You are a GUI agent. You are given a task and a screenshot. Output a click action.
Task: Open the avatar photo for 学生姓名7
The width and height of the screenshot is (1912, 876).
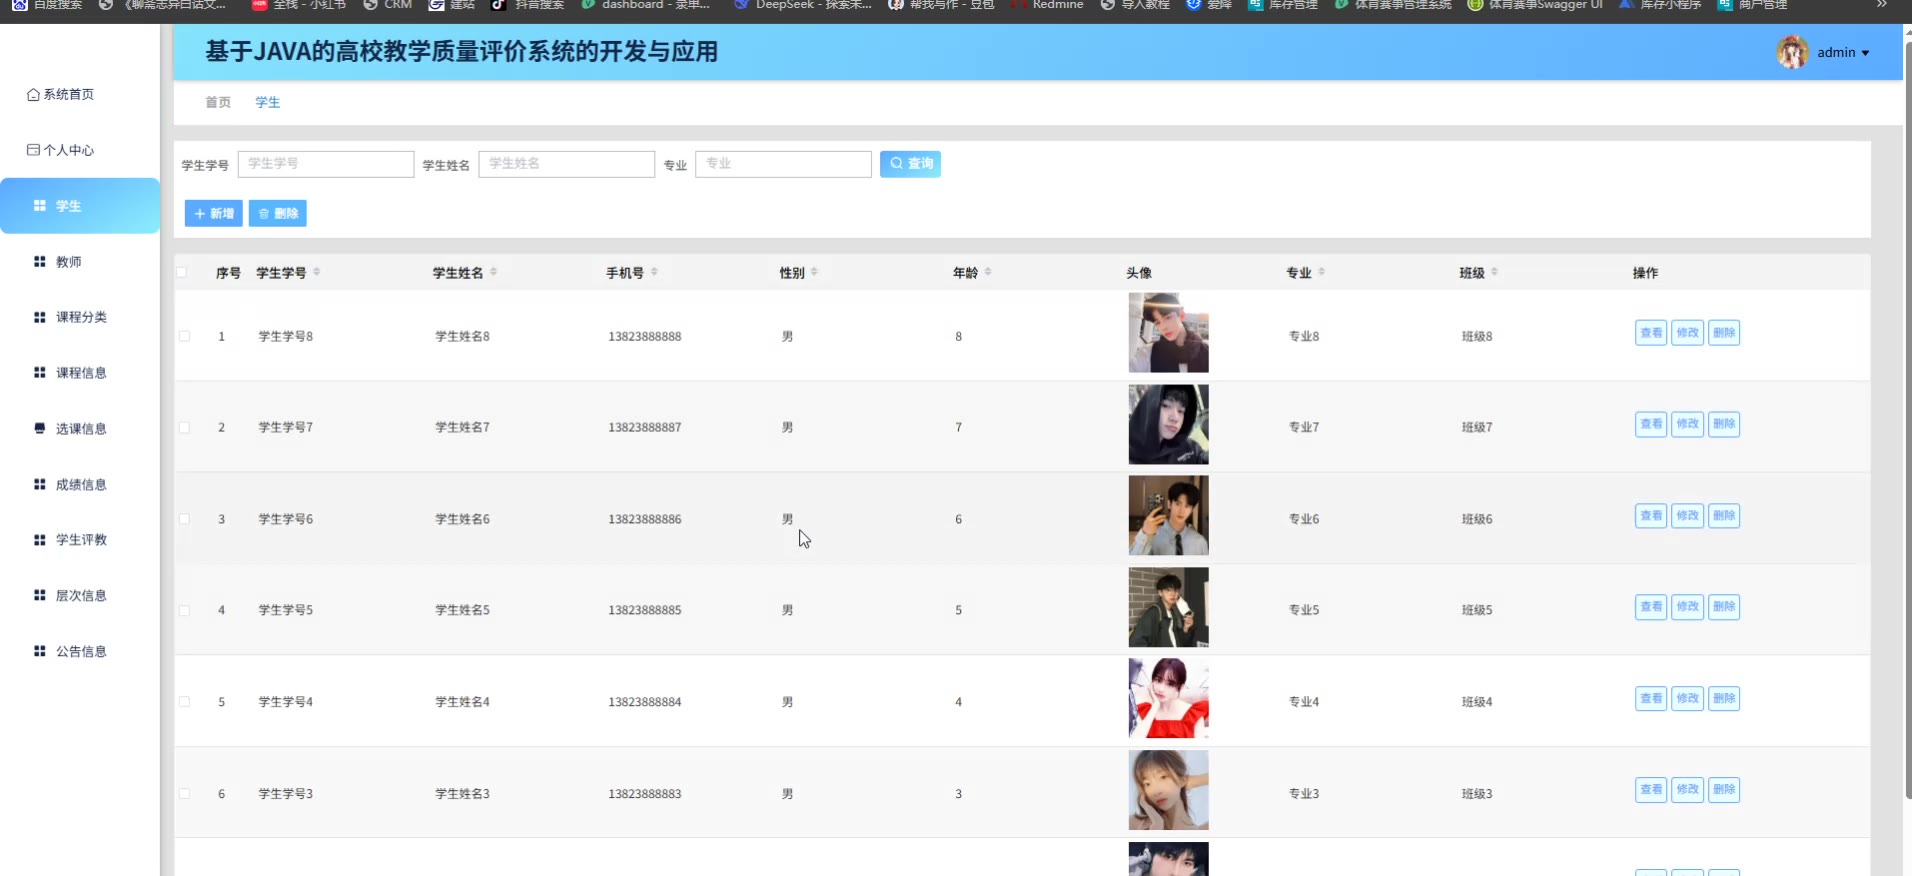(x=1168, y=425)
